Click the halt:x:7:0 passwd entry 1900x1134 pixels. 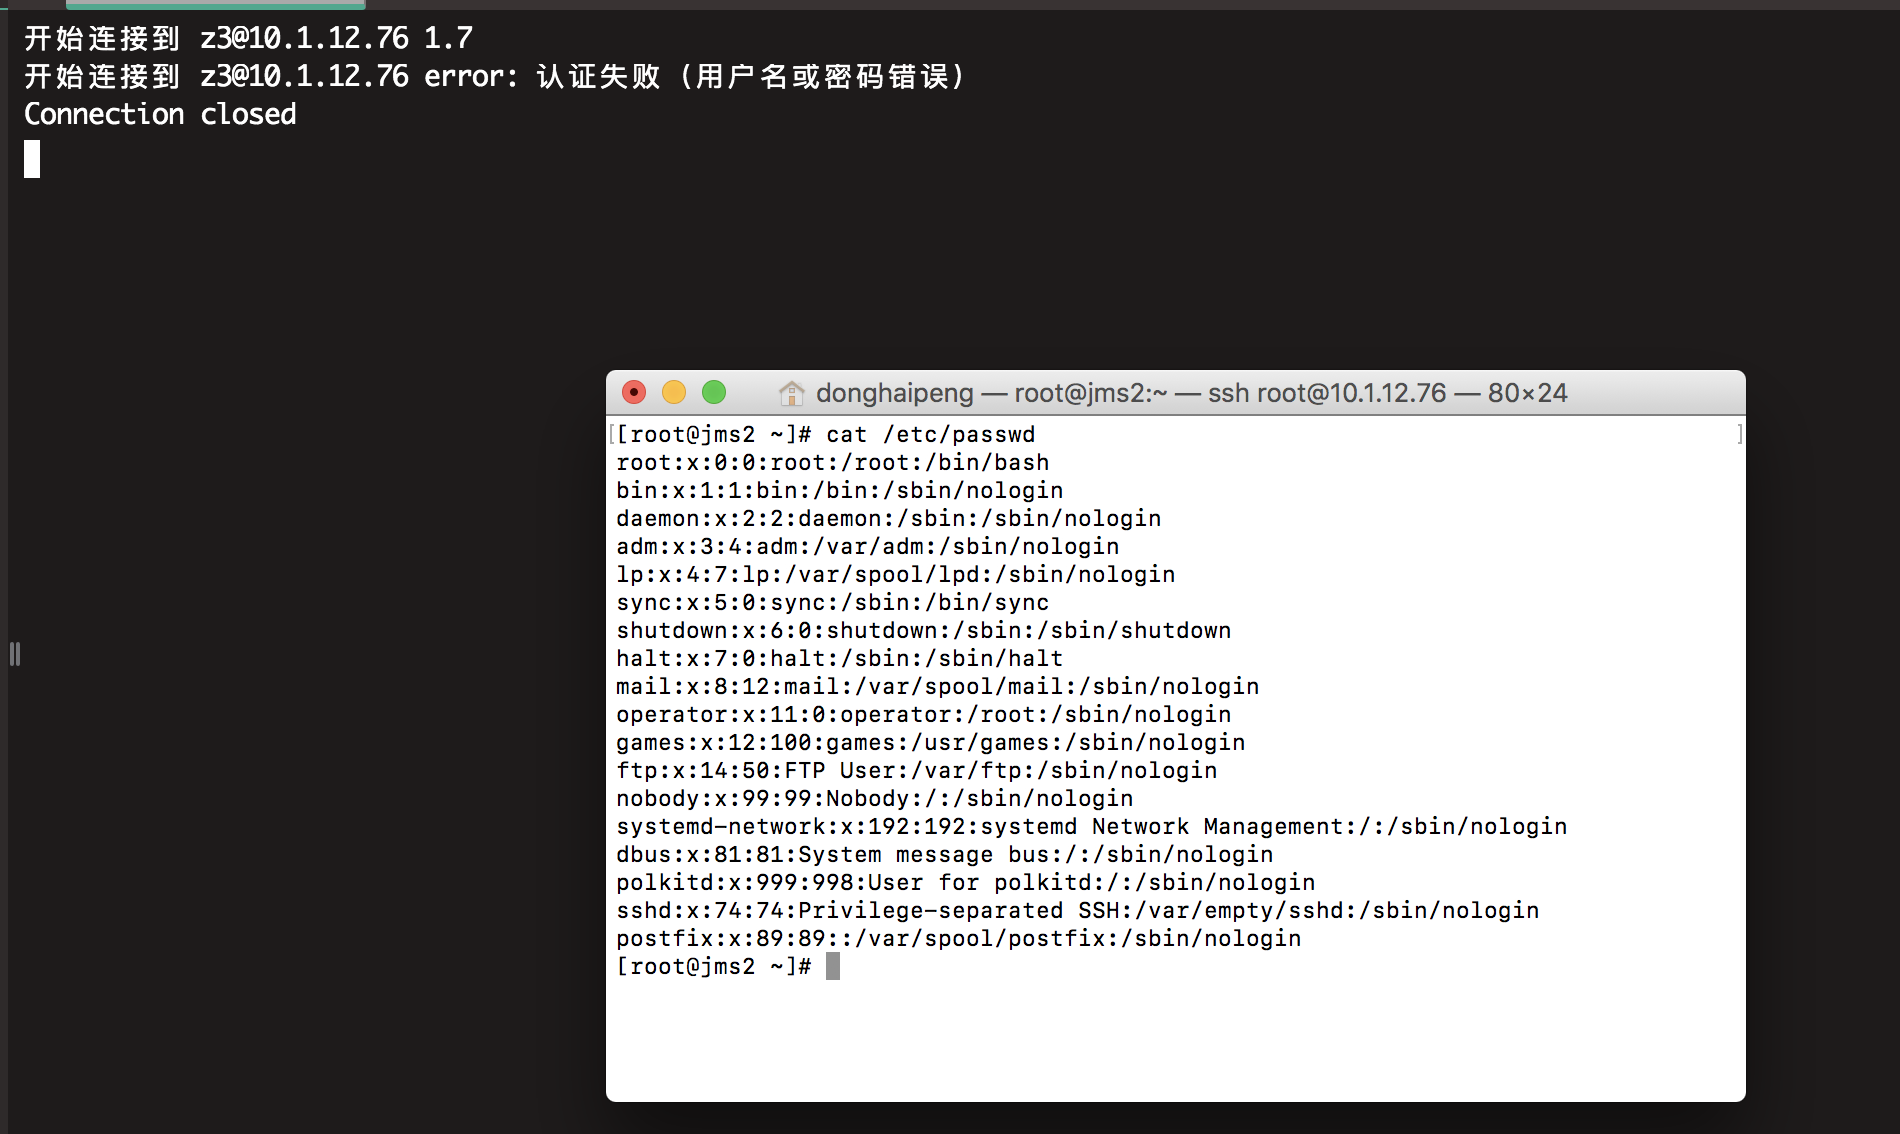point(840,658)
